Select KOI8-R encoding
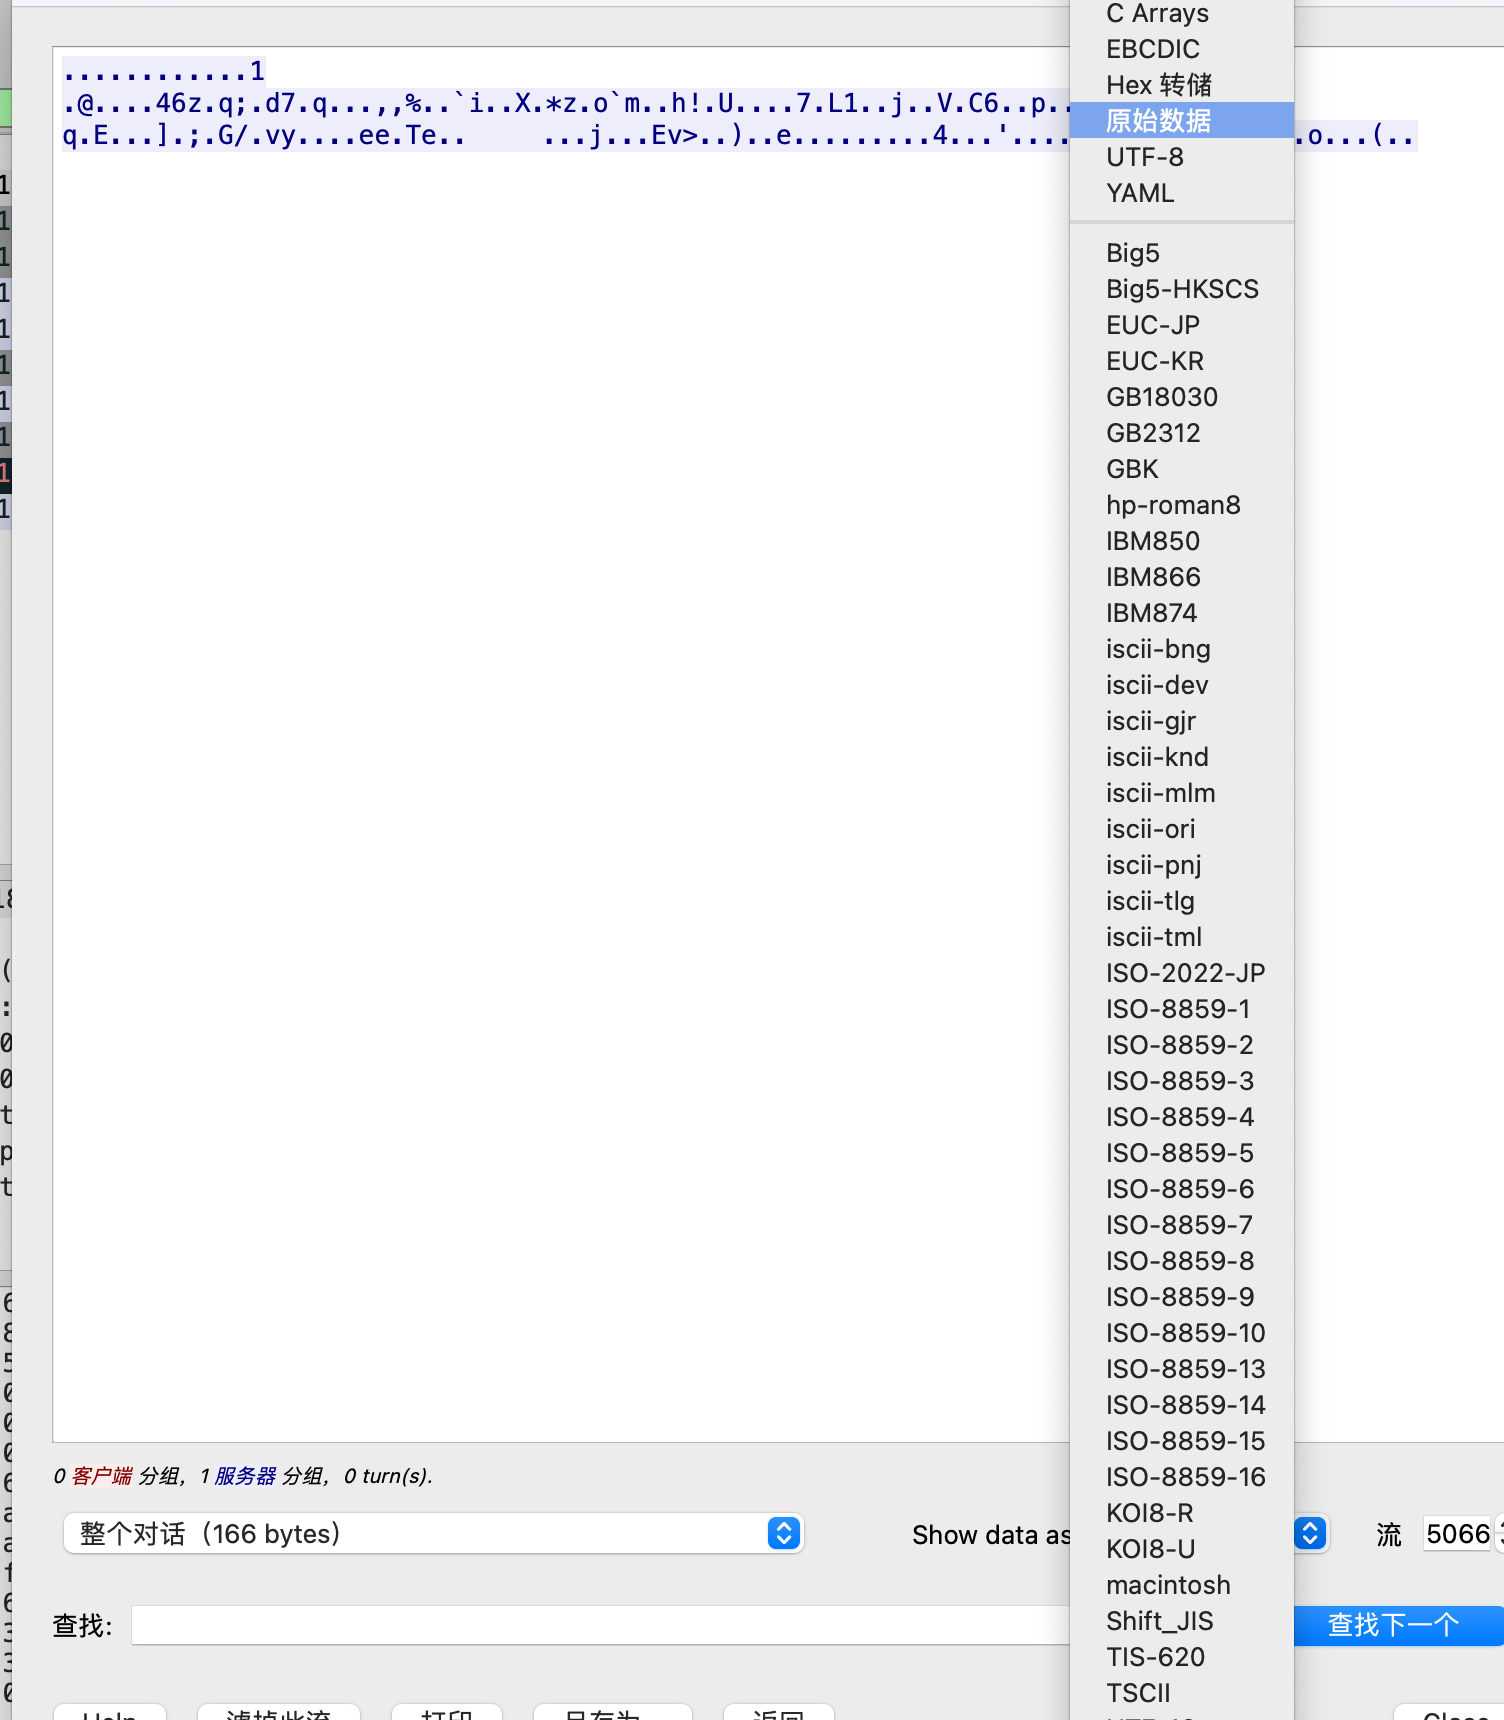The height and width of the screenshot is (1720, 1504). [1149, 1513]
